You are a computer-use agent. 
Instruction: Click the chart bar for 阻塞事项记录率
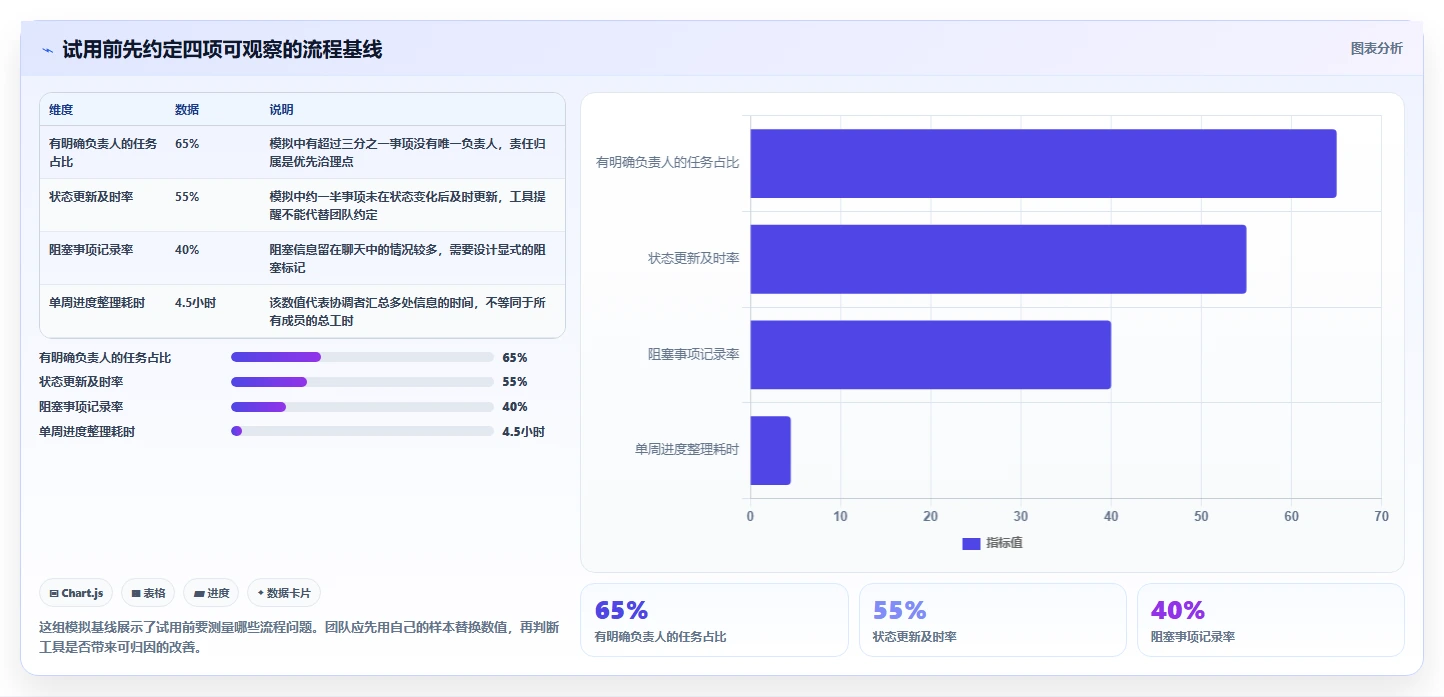point(931,355)
